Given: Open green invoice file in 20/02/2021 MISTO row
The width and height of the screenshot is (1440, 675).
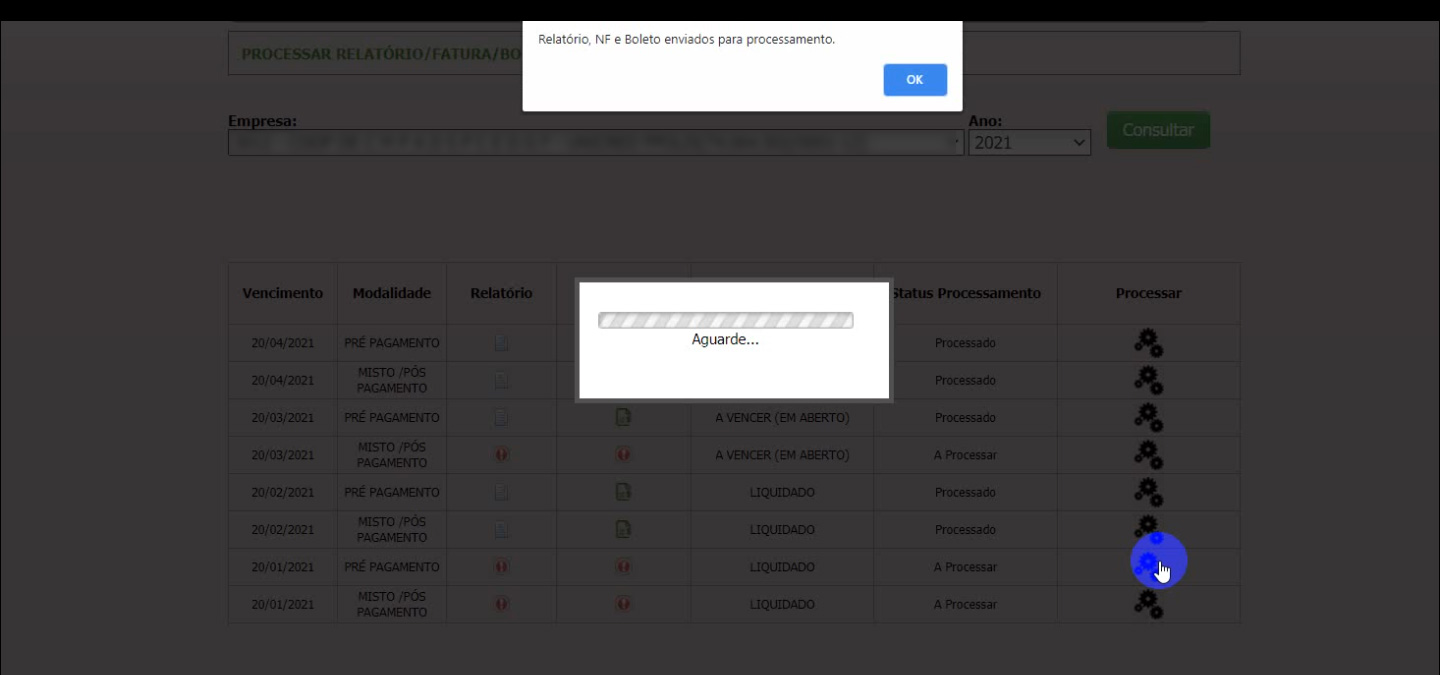Looking at the screenshot, I should click(x=623, y=529).
